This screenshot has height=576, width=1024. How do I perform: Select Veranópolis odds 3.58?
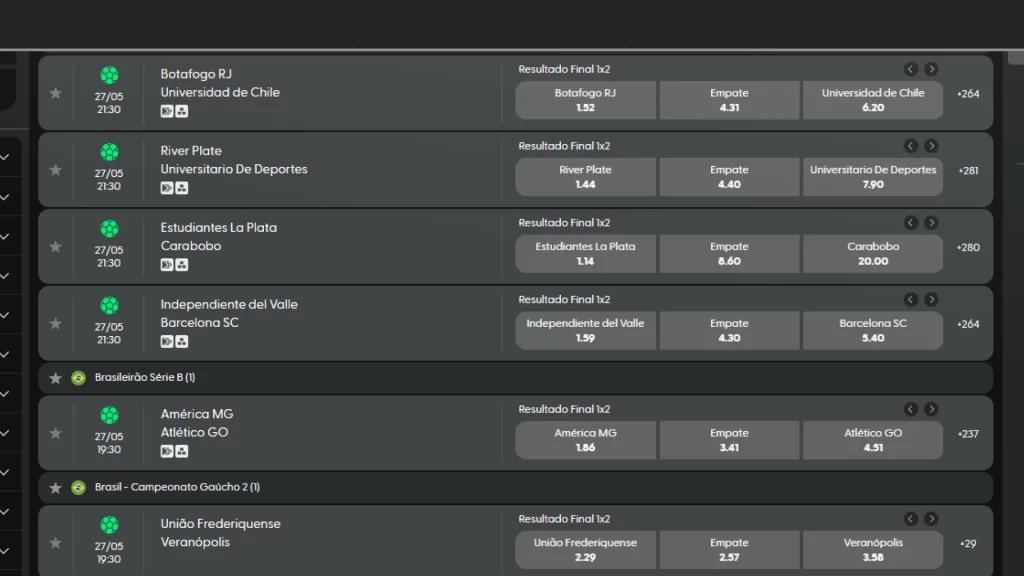[872, 550]
